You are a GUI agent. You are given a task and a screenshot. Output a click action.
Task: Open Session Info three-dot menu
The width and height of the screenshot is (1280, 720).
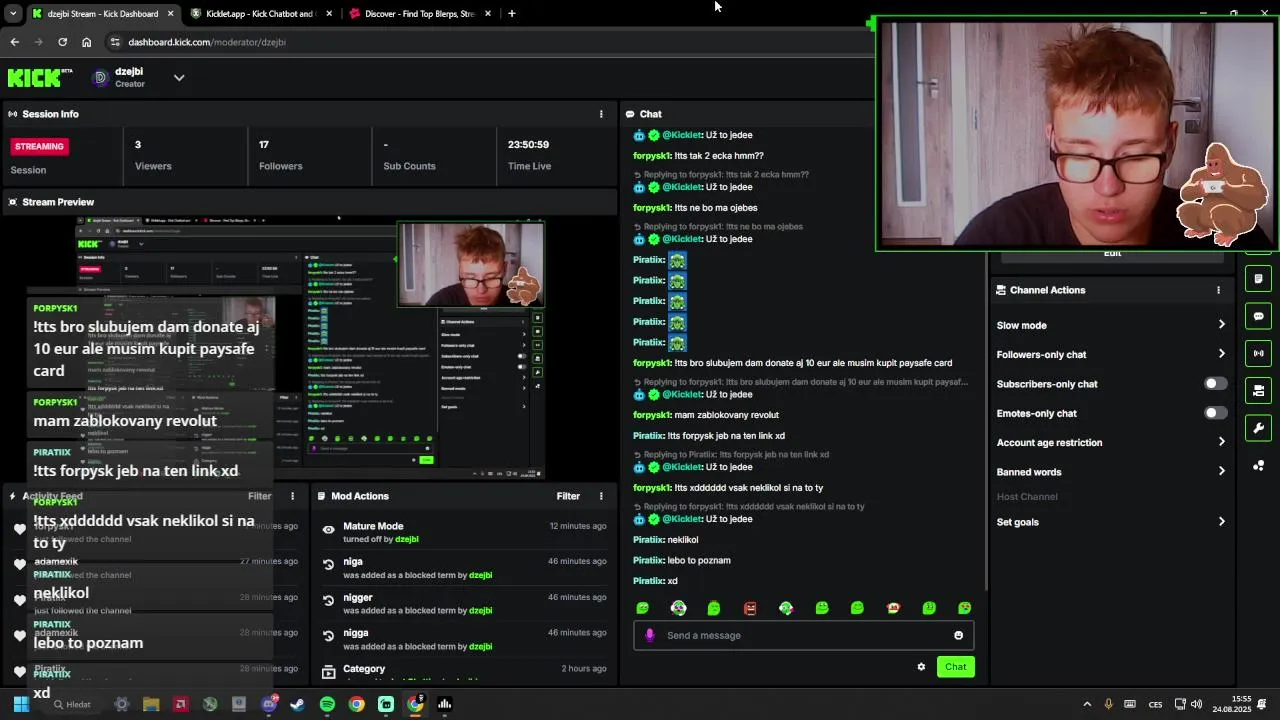(601, 114)
